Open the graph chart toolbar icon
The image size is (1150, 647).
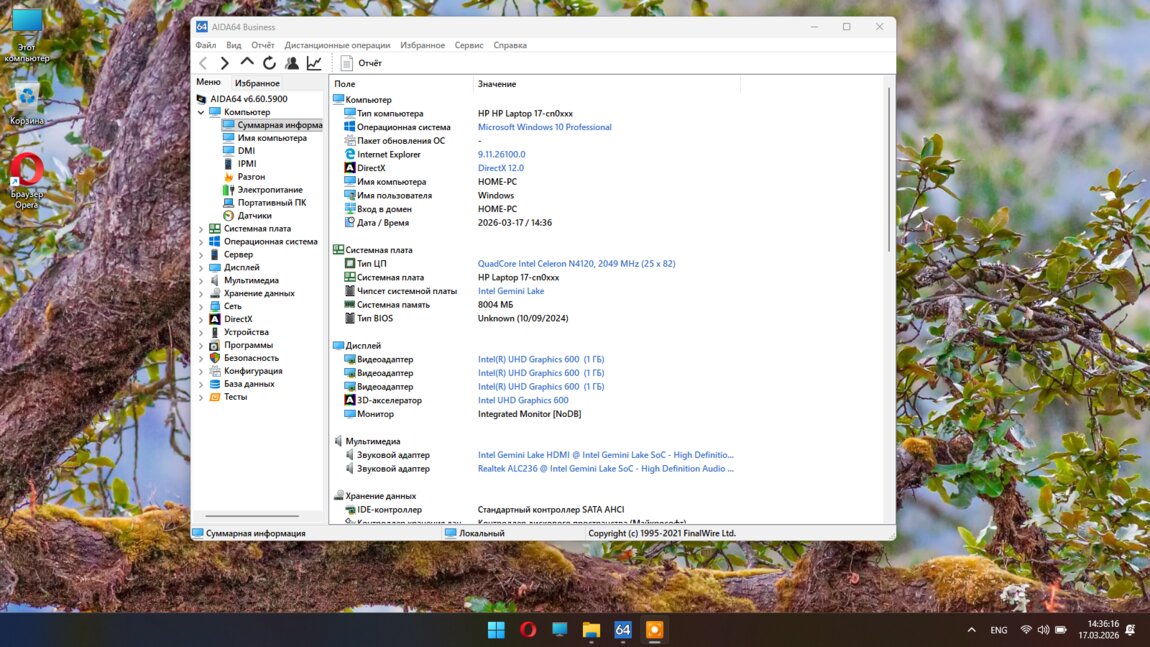314,63
